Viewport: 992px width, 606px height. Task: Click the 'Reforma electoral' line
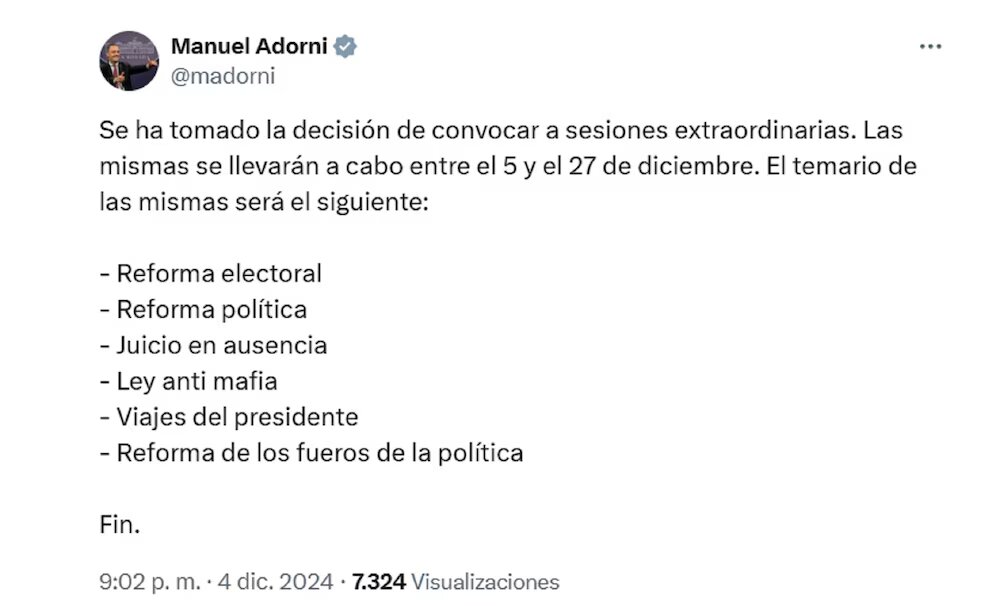tap(219, 273)
